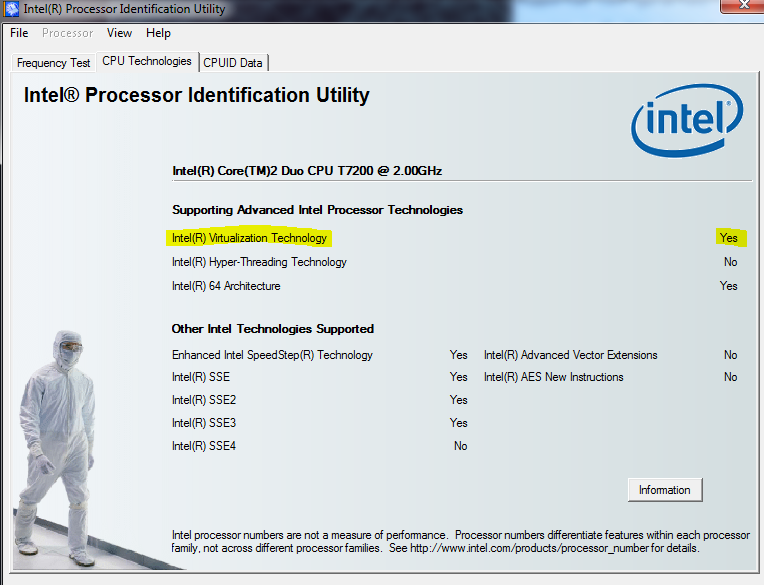
Task: Close the Processor Identification Utility window
Action: [743, 5]
